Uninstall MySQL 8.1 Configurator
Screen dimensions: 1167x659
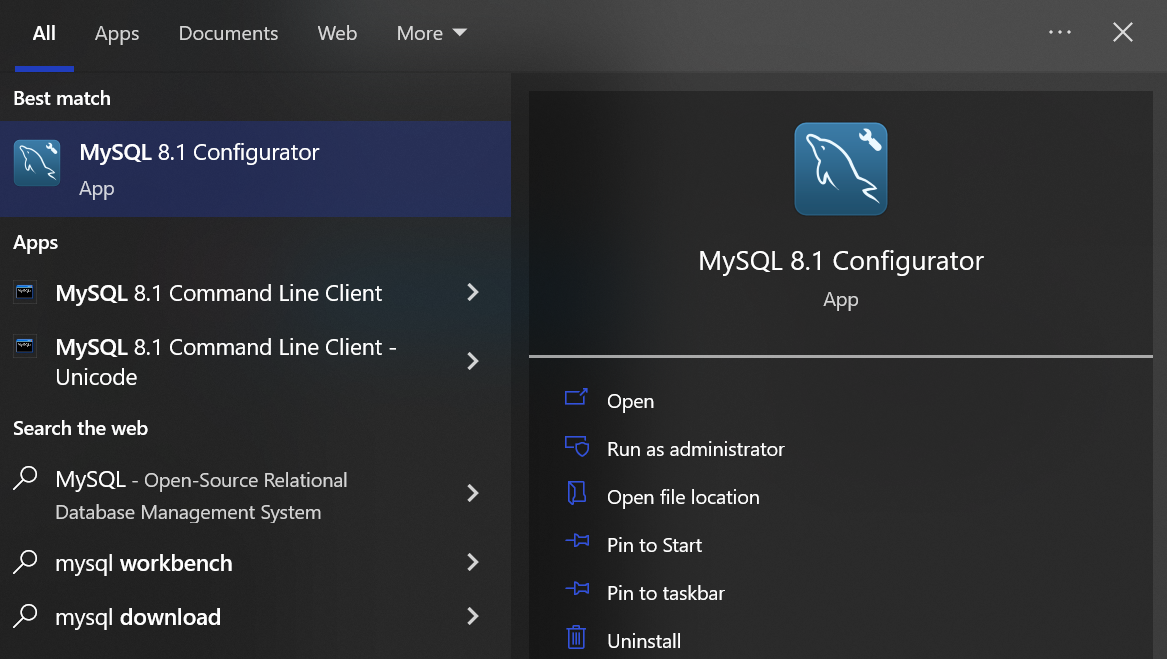click(644, 640)
